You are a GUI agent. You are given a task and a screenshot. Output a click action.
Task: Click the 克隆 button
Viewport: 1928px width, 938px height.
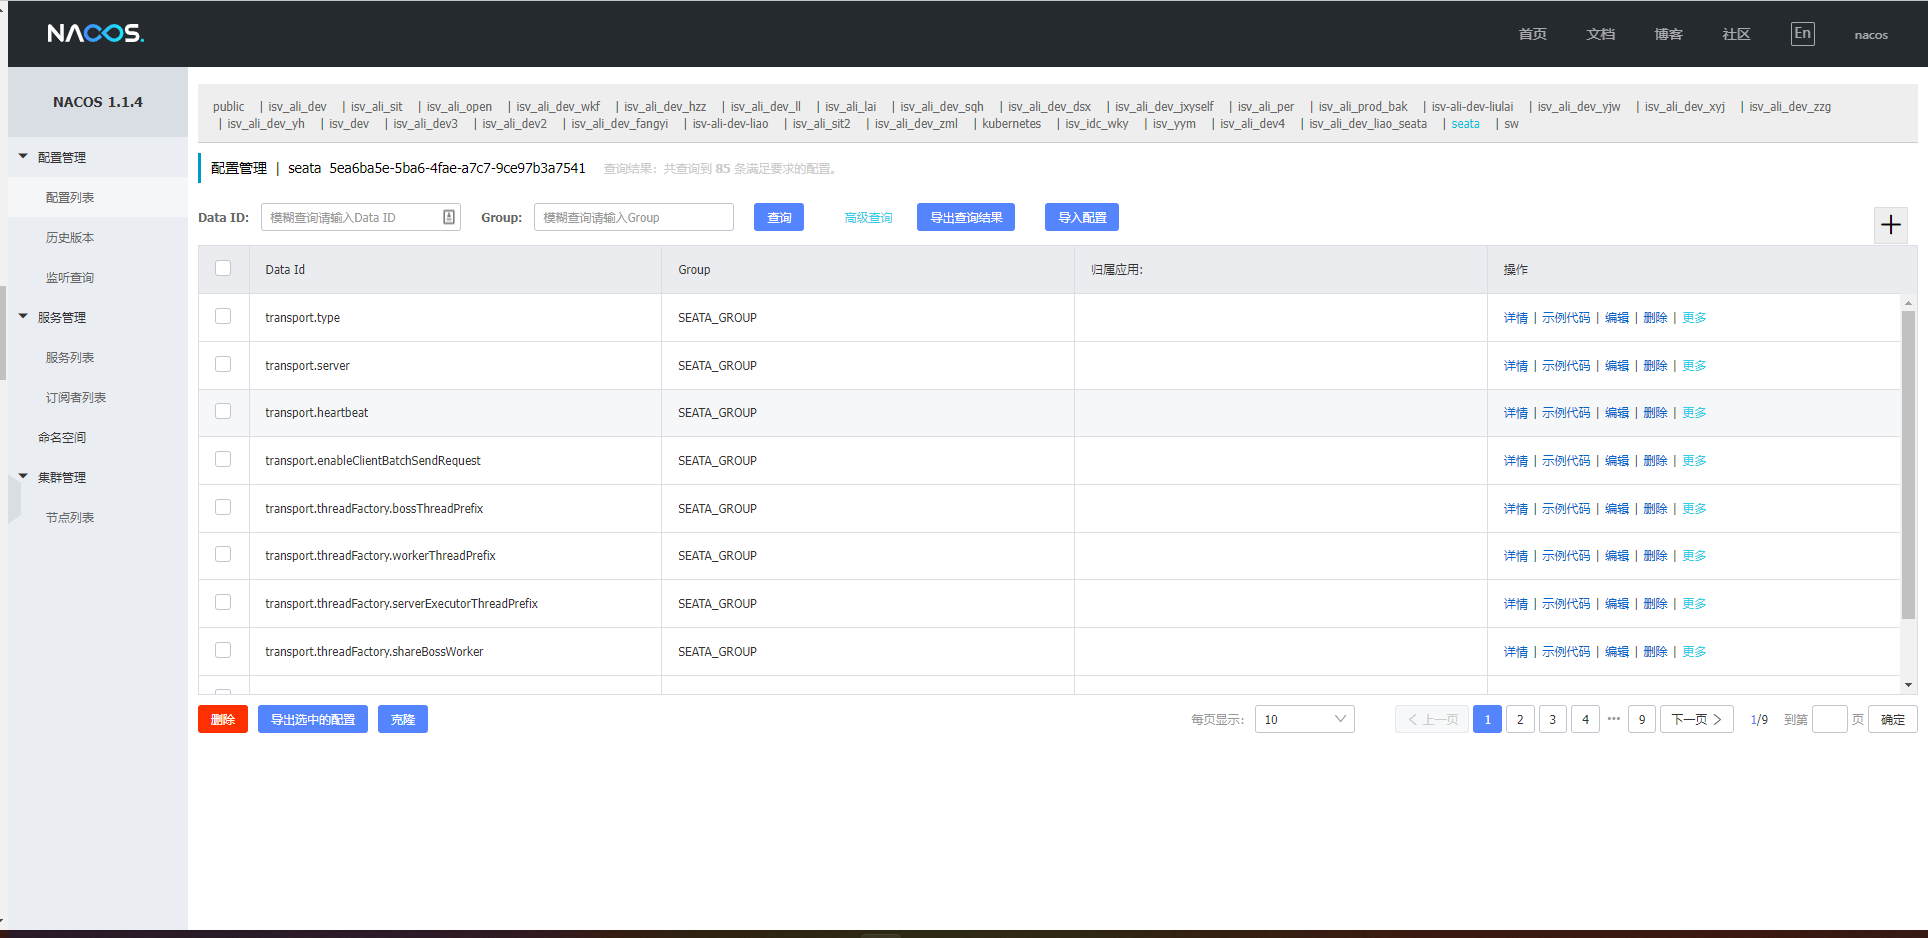pos(403,719)
